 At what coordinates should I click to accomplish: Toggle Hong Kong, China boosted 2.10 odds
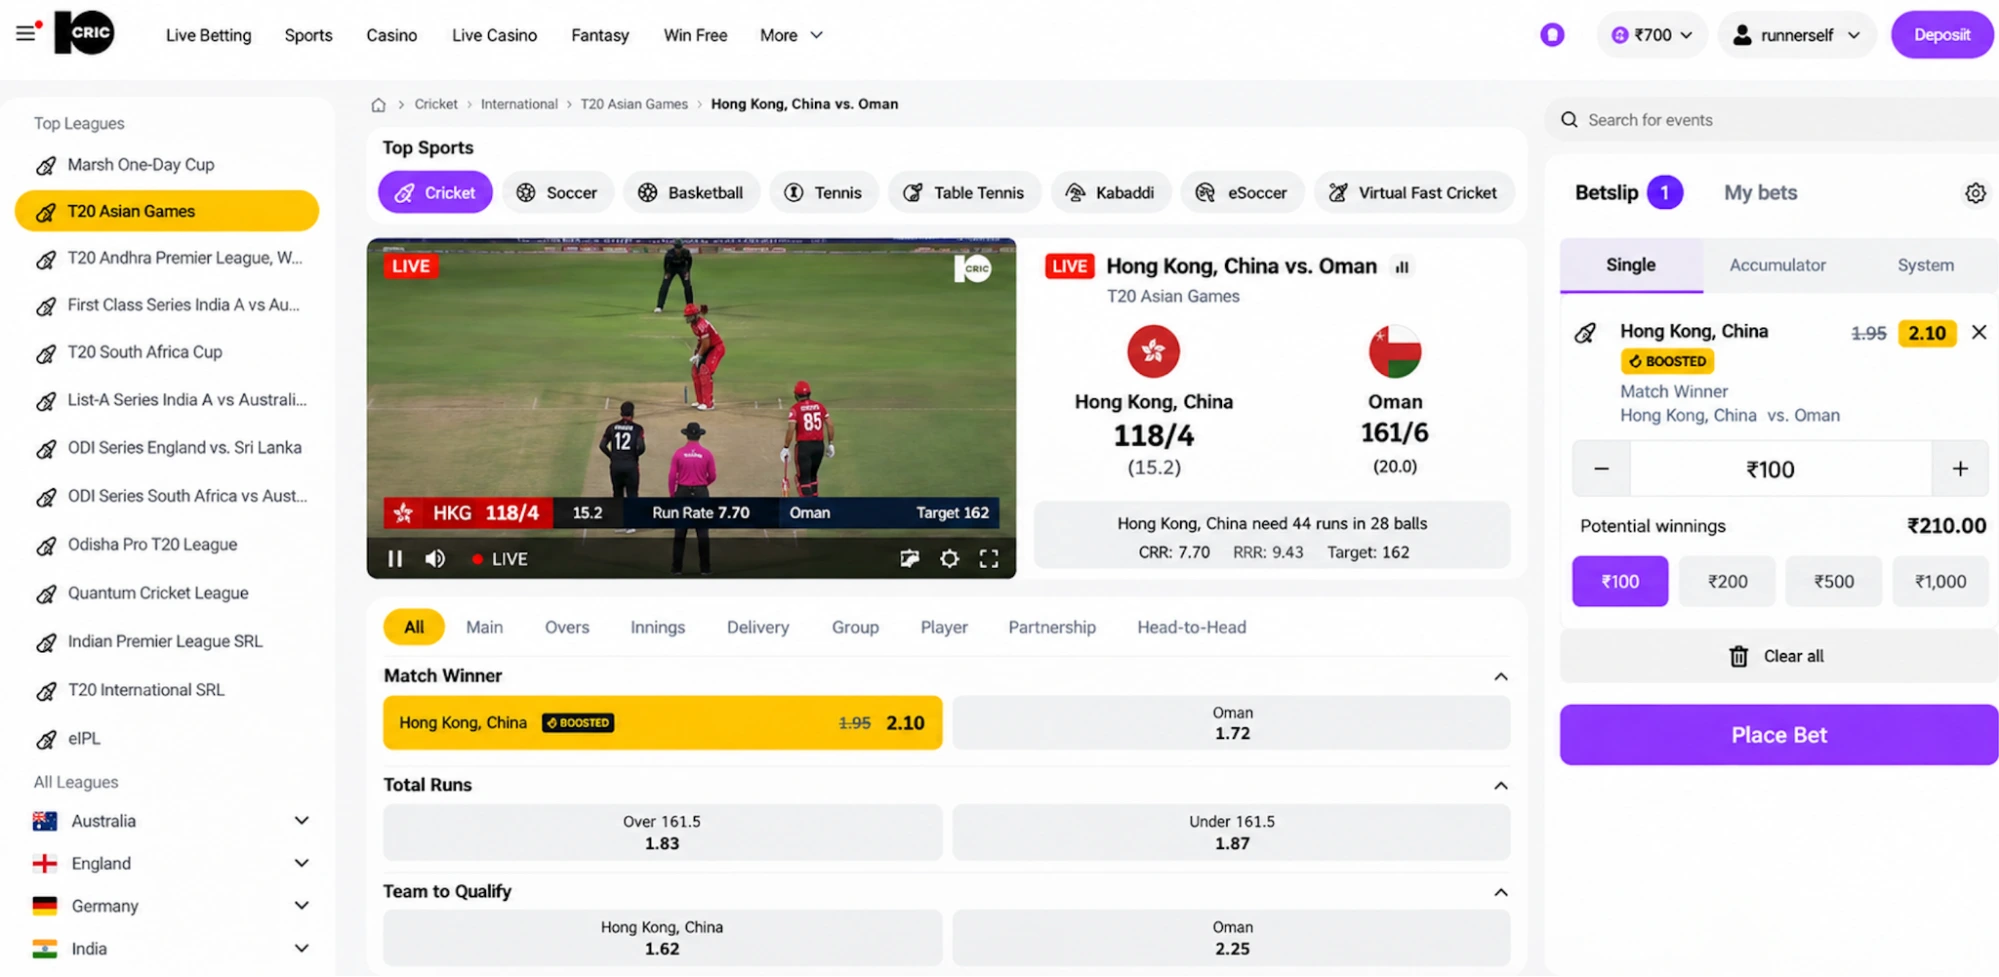coord(662,722)
